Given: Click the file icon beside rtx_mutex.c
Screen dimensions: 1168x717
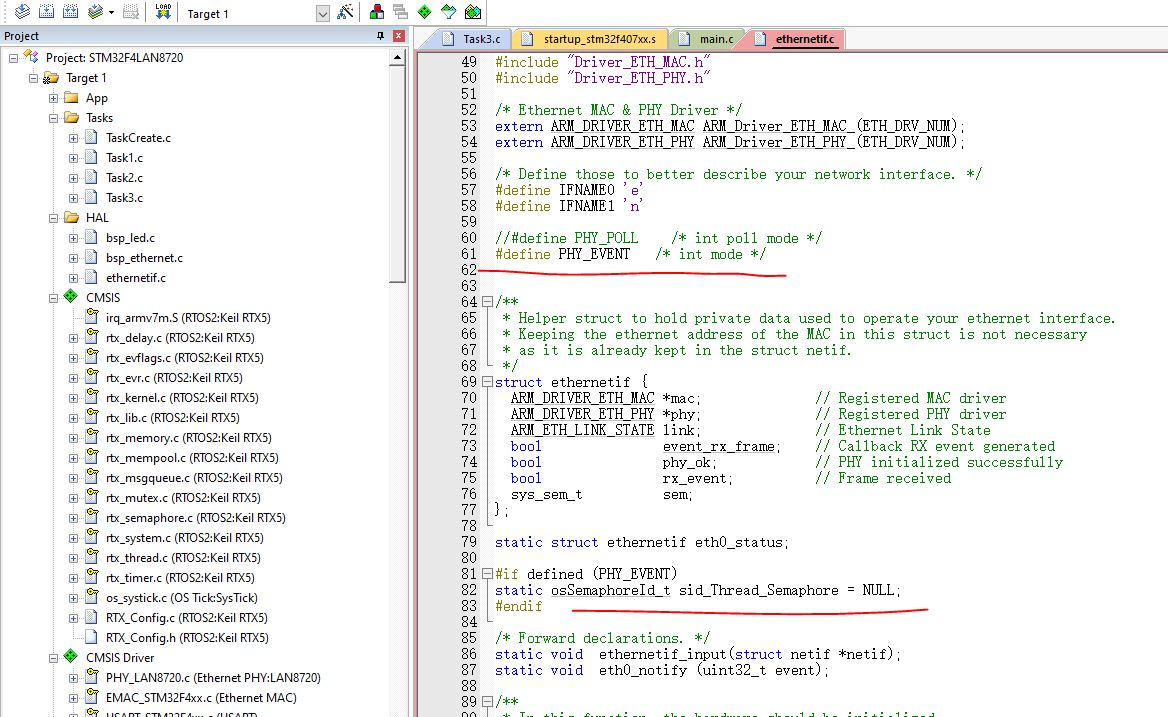Looking at the screenshot, I should (x=92, y=497).
